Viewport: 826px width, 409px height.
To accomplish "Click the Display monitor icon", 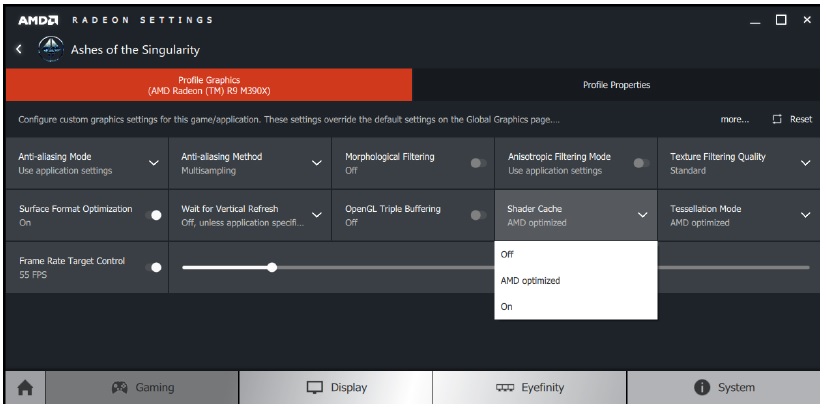I will pos(314,388).
